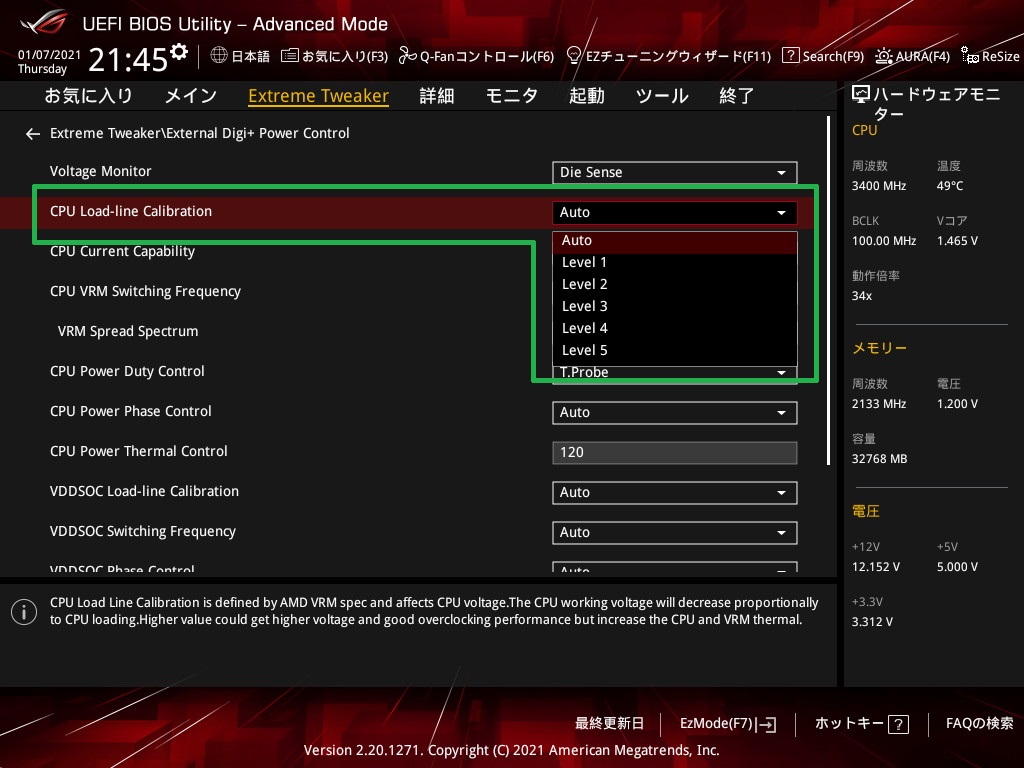The height and width of the screenshot is (768, 1024).
Task: Open VDDSOC Load-line Calibration dropdown
Action: coord(675,492)
